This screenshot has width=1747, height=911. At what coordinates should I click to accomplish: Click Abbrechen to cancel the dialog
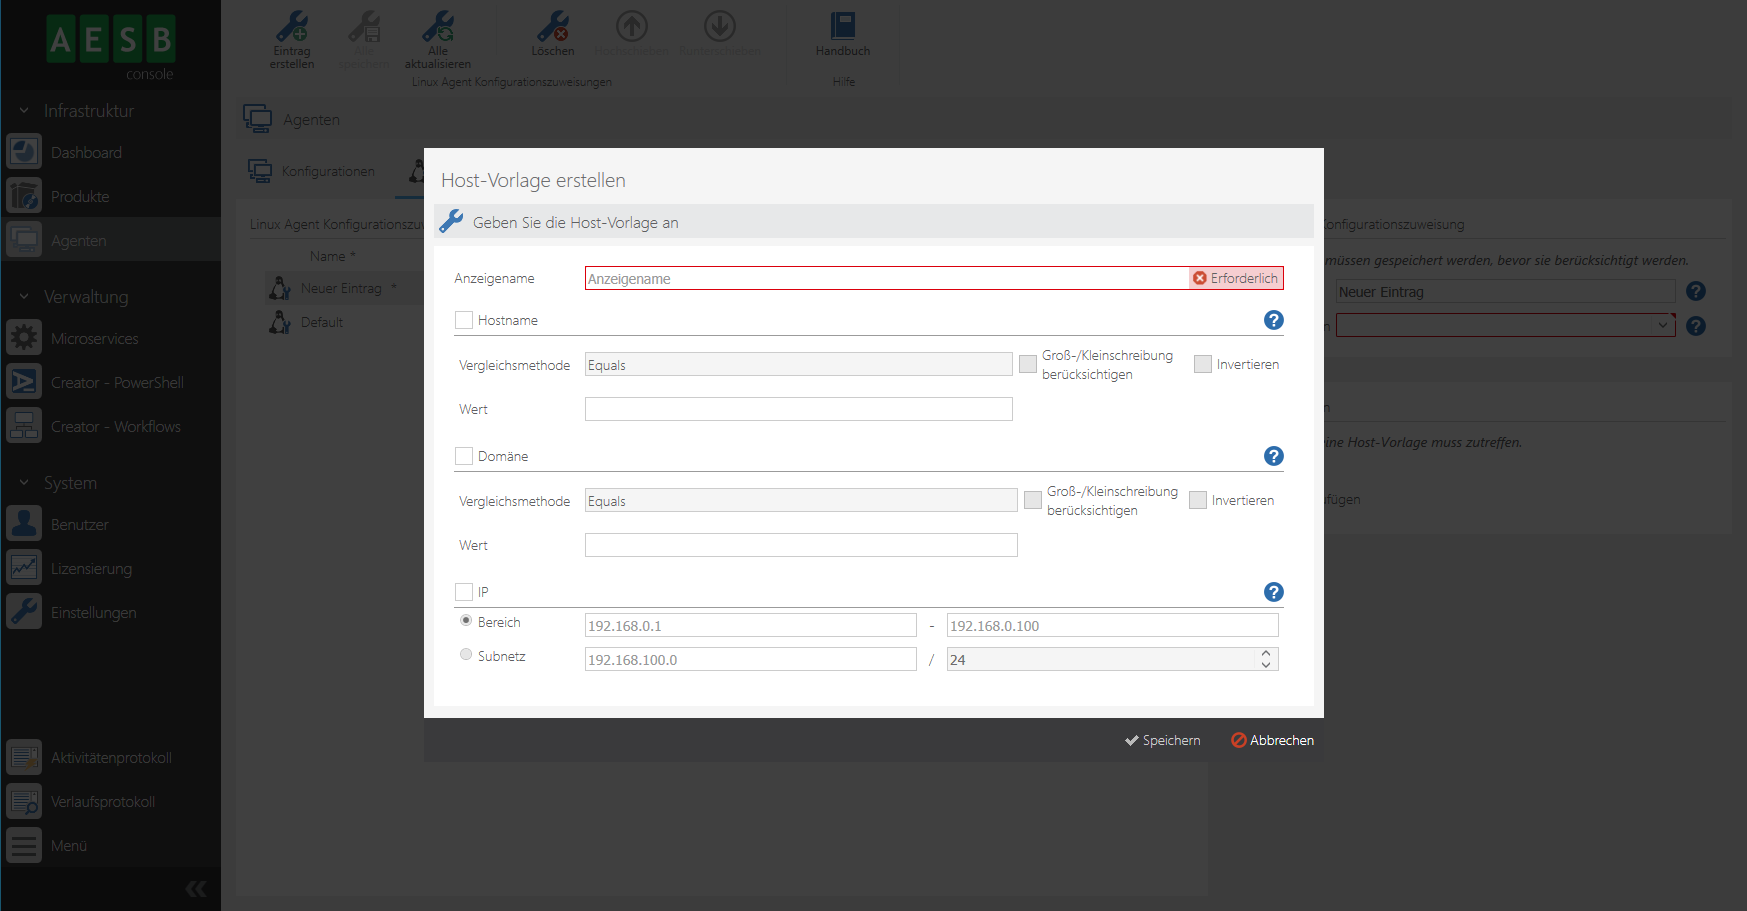click(1272, 741)
